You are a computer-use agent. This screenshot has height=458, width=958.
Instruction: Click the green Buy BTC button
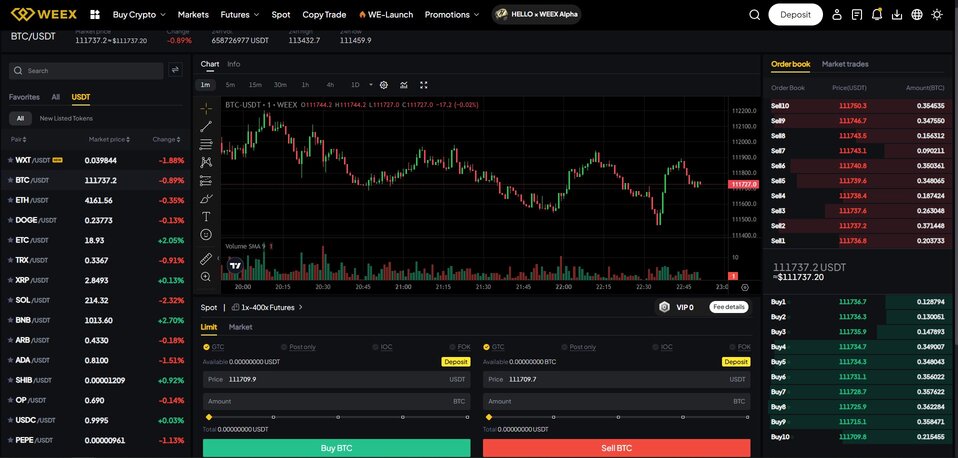[337, 448]
